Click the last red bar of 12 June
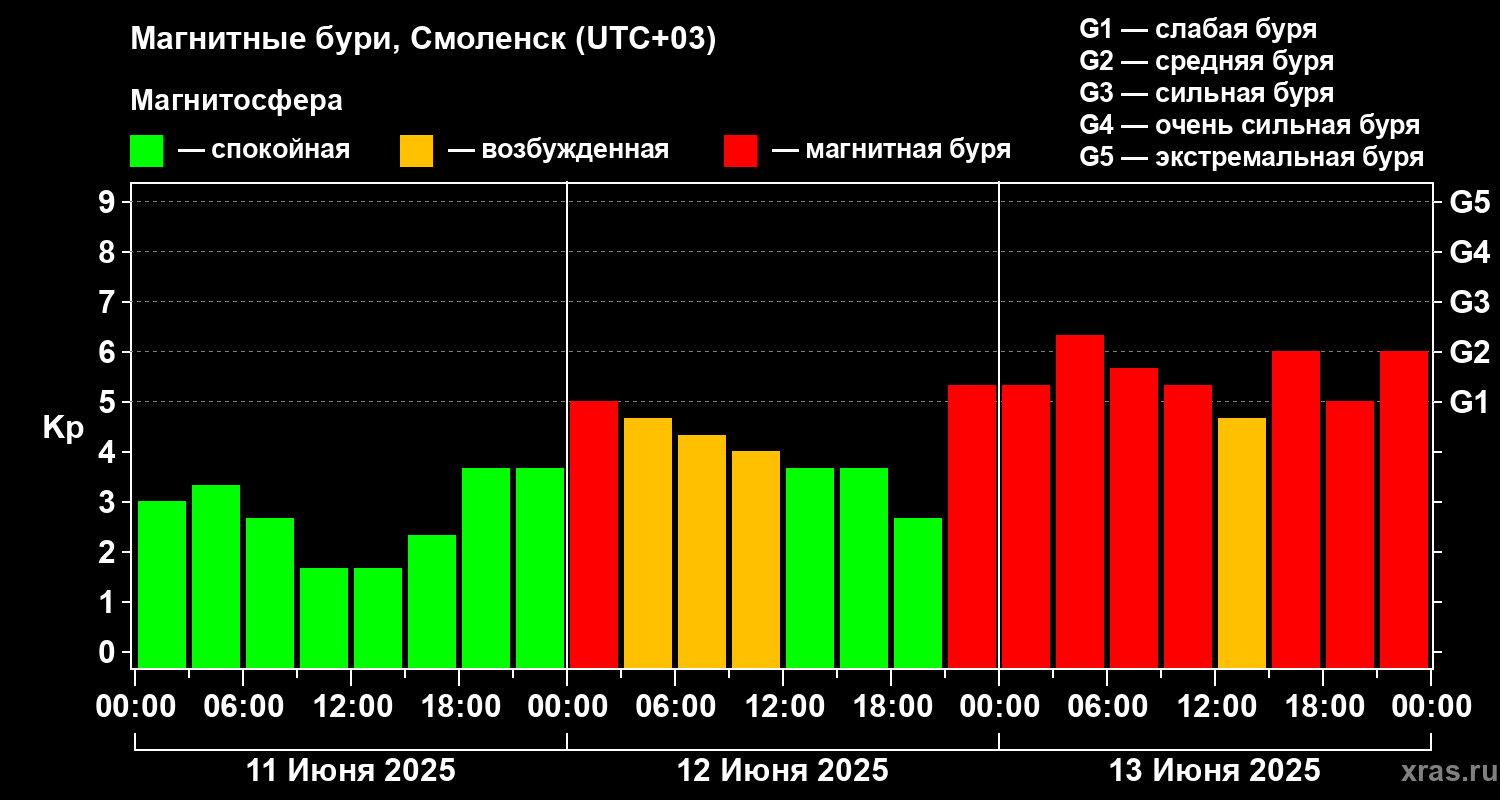This screenshot has width=1500, height=800. click(x=972, y=526)
